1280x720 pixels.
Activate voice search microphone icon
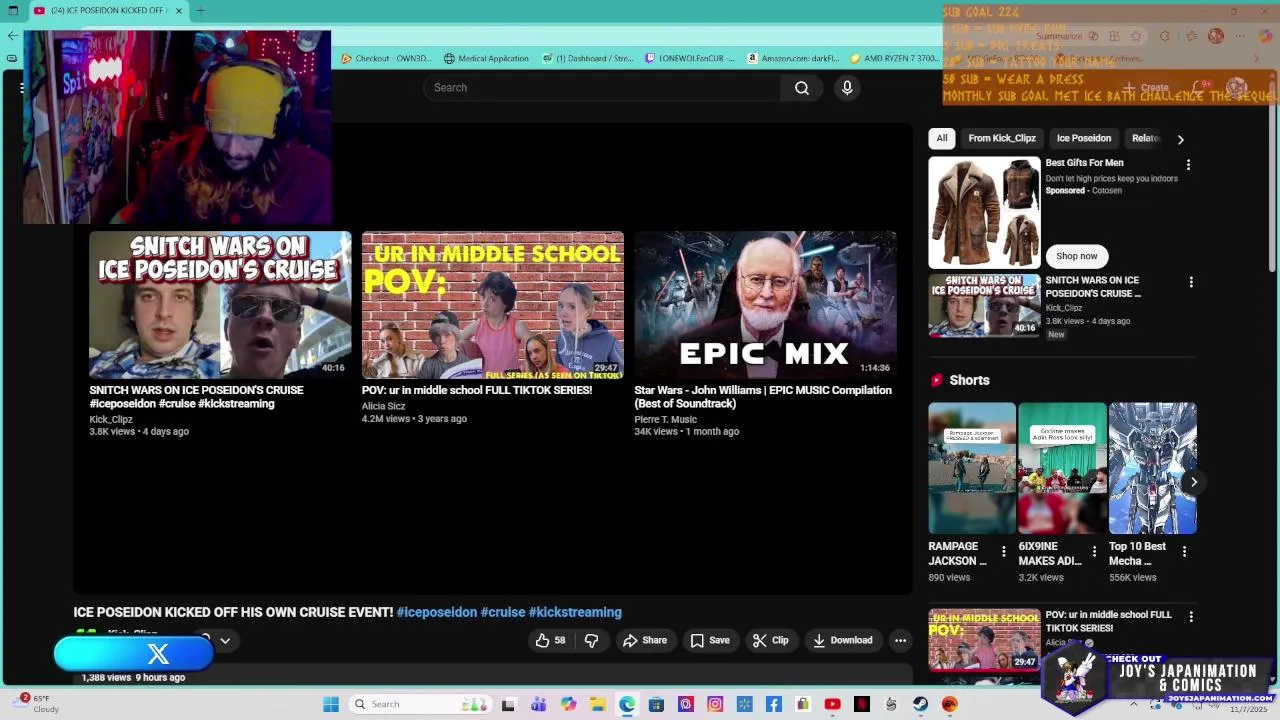[x=847, y=88]
